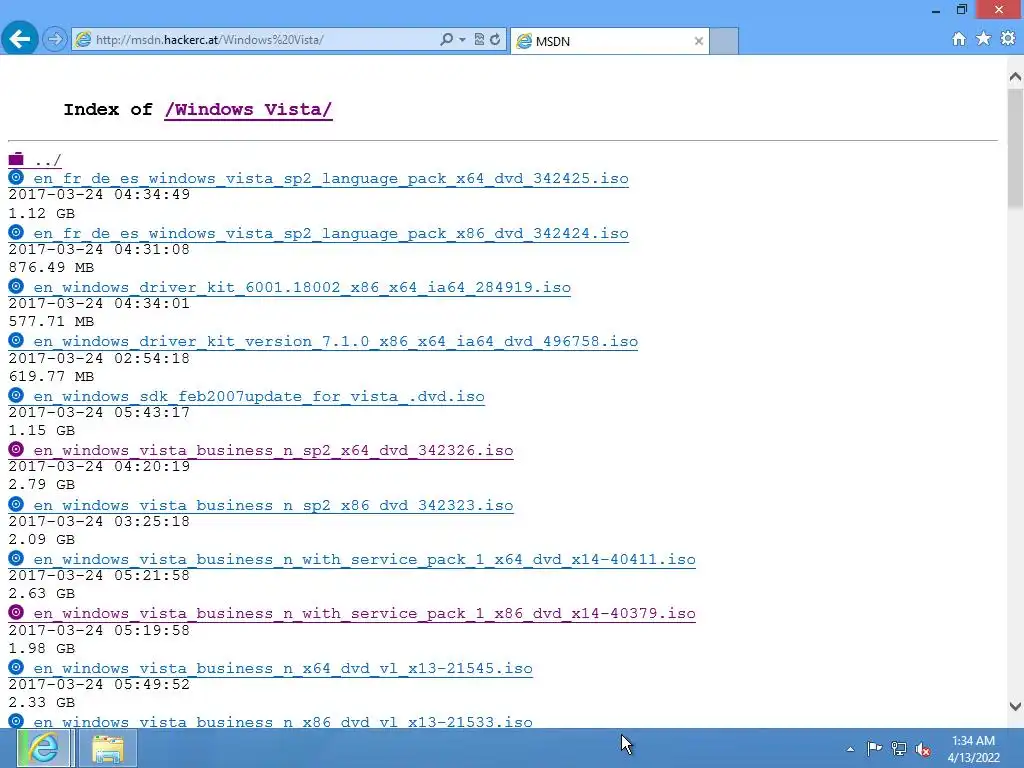The height and width of the screenshot is (768, 1024).
Task: Click disc icon beside sdk_feb2007update iso
Action: 16,395
